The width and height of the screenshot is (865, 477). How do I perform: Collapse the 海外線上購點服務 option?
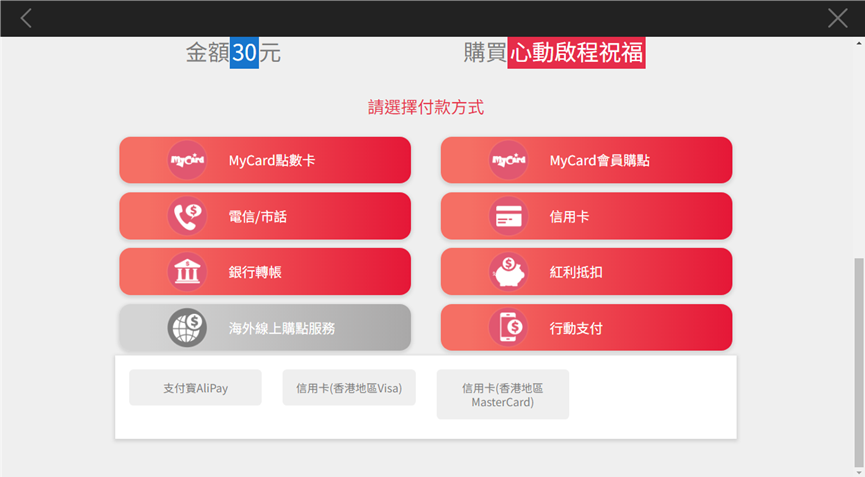pos(265,328)
